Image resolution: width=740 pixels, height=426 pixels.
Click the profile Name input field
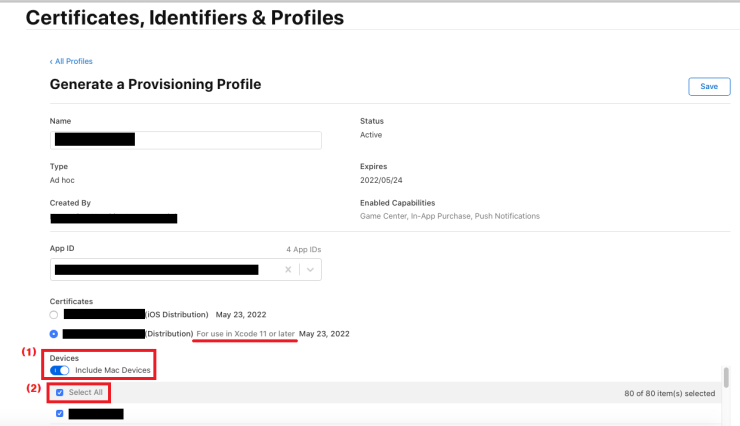click(x=185, y=140)
